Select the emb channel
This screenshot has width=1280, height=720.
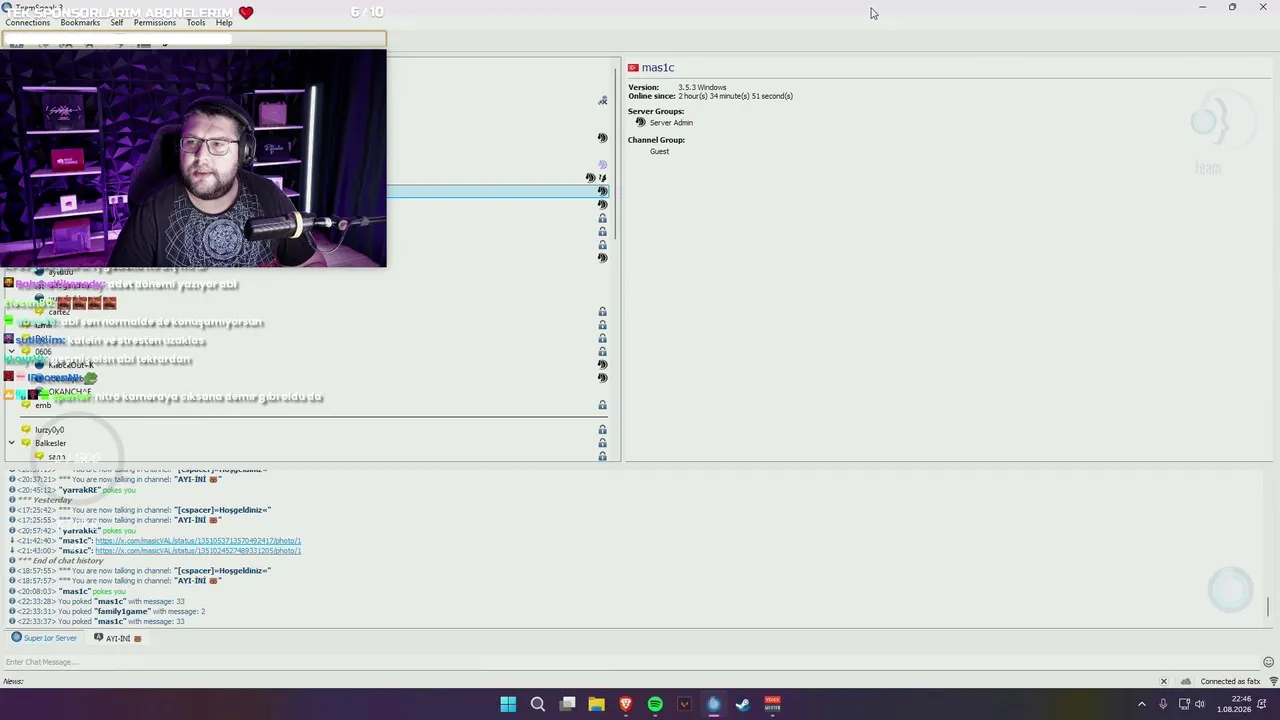[x=43, y=405]
